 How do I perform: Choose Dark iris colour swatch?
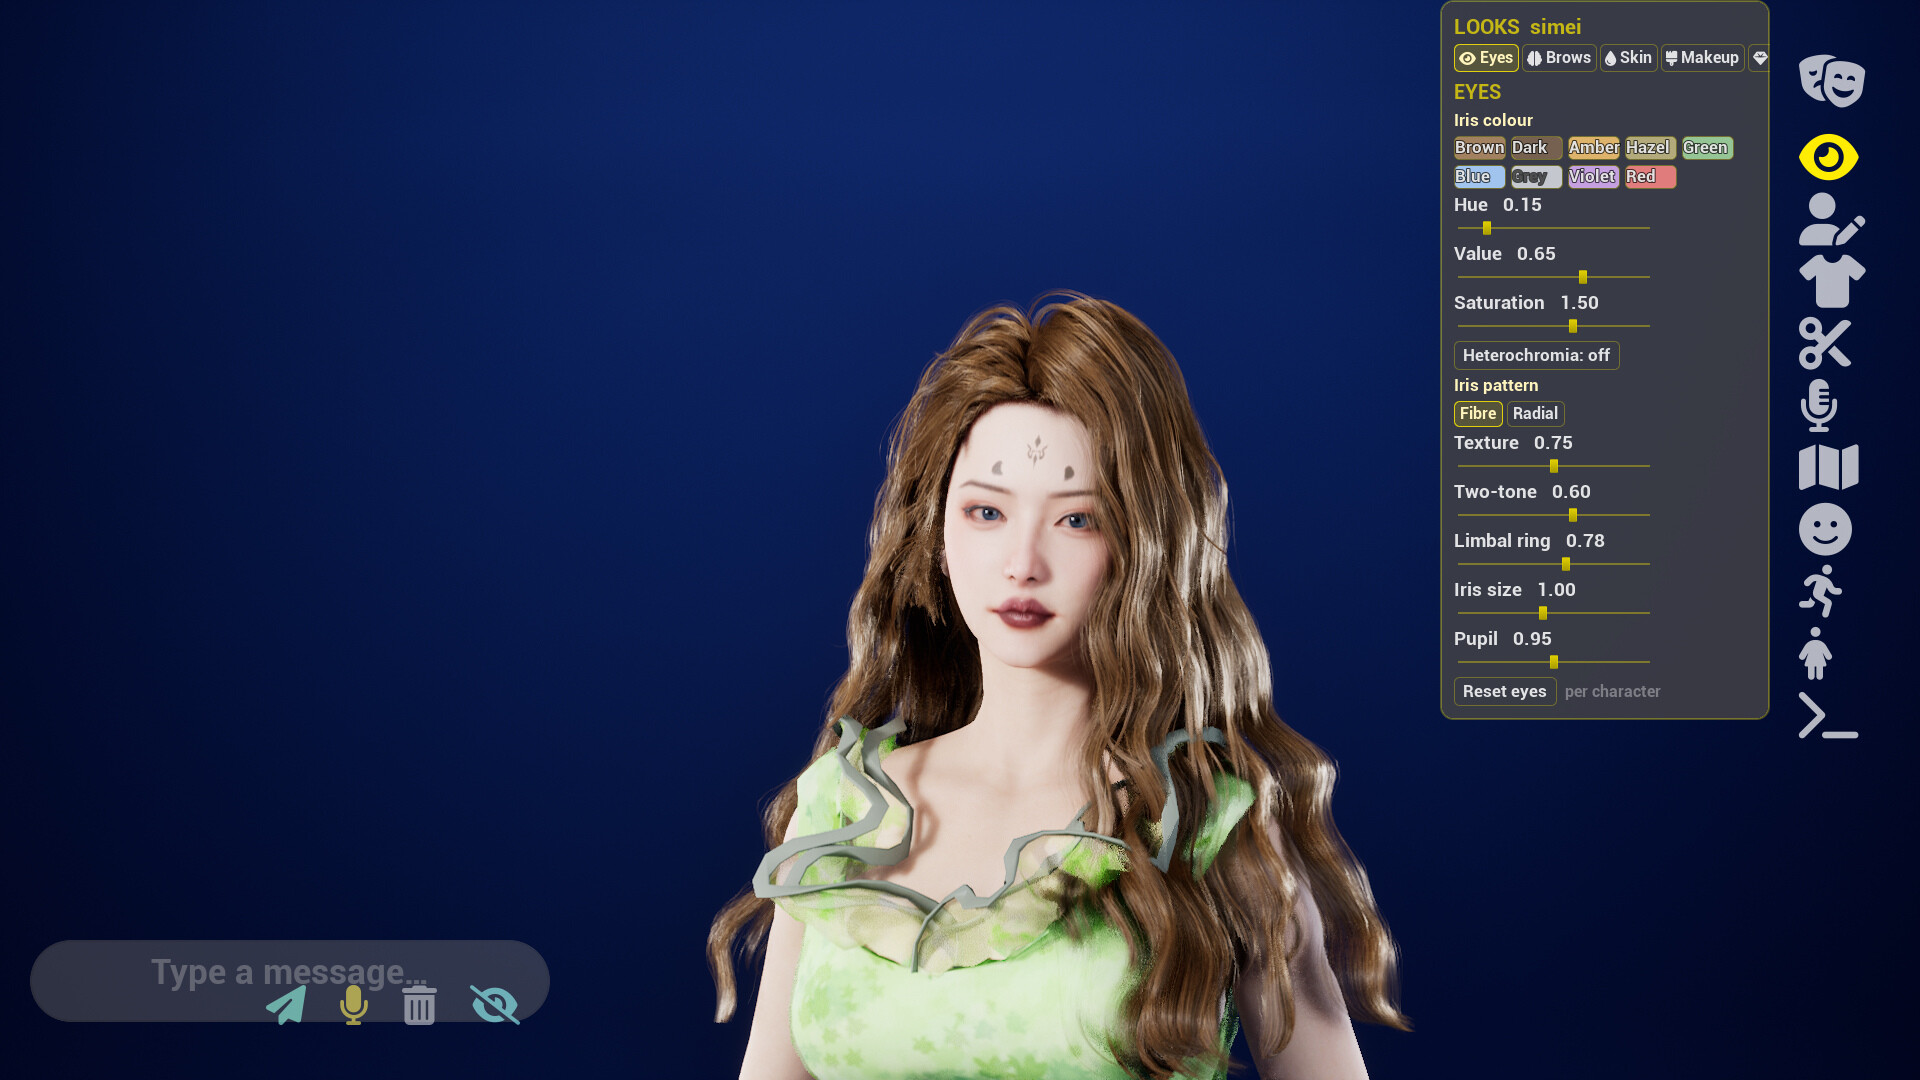[1536, 148]
